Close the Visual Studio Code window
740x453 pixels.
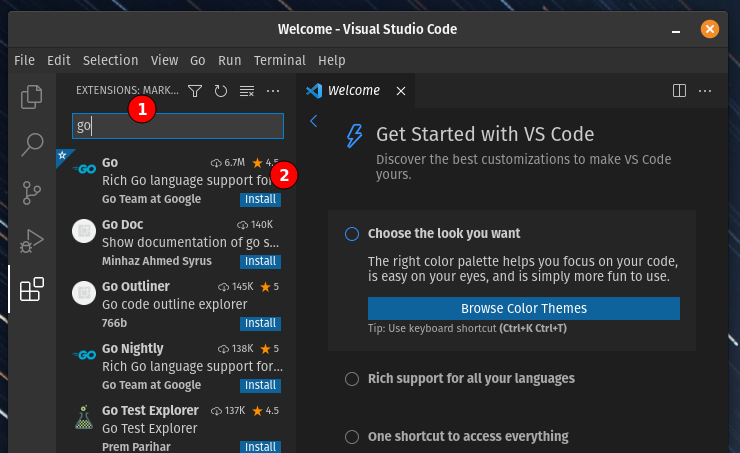pyautogui.click(x=710, y=29)
